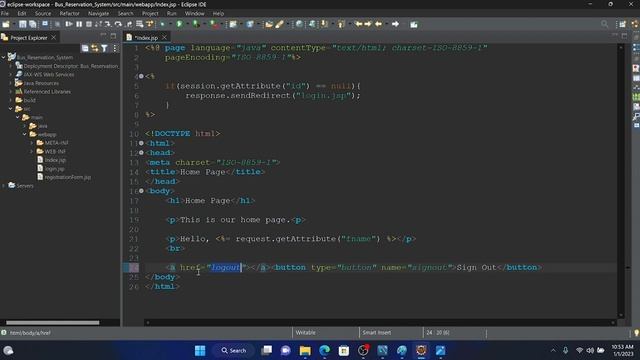The width and height of the screenshot is (640, 360).
Task: Click the Debug bug toolbar icon
Action: (162, 24)
